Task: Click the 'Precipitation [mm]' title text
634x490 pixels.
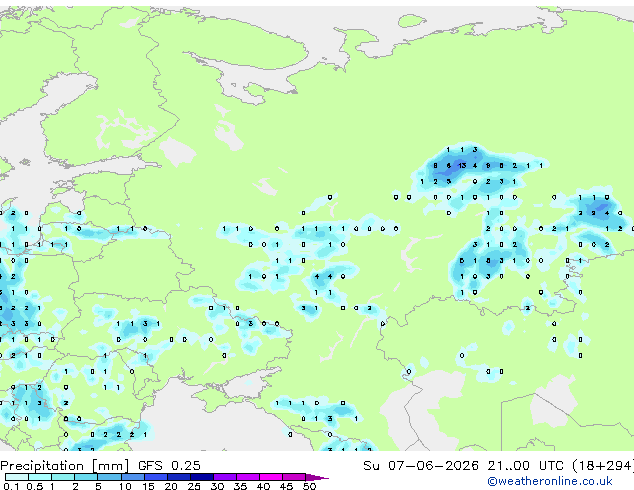Action: tap(65, 466)
